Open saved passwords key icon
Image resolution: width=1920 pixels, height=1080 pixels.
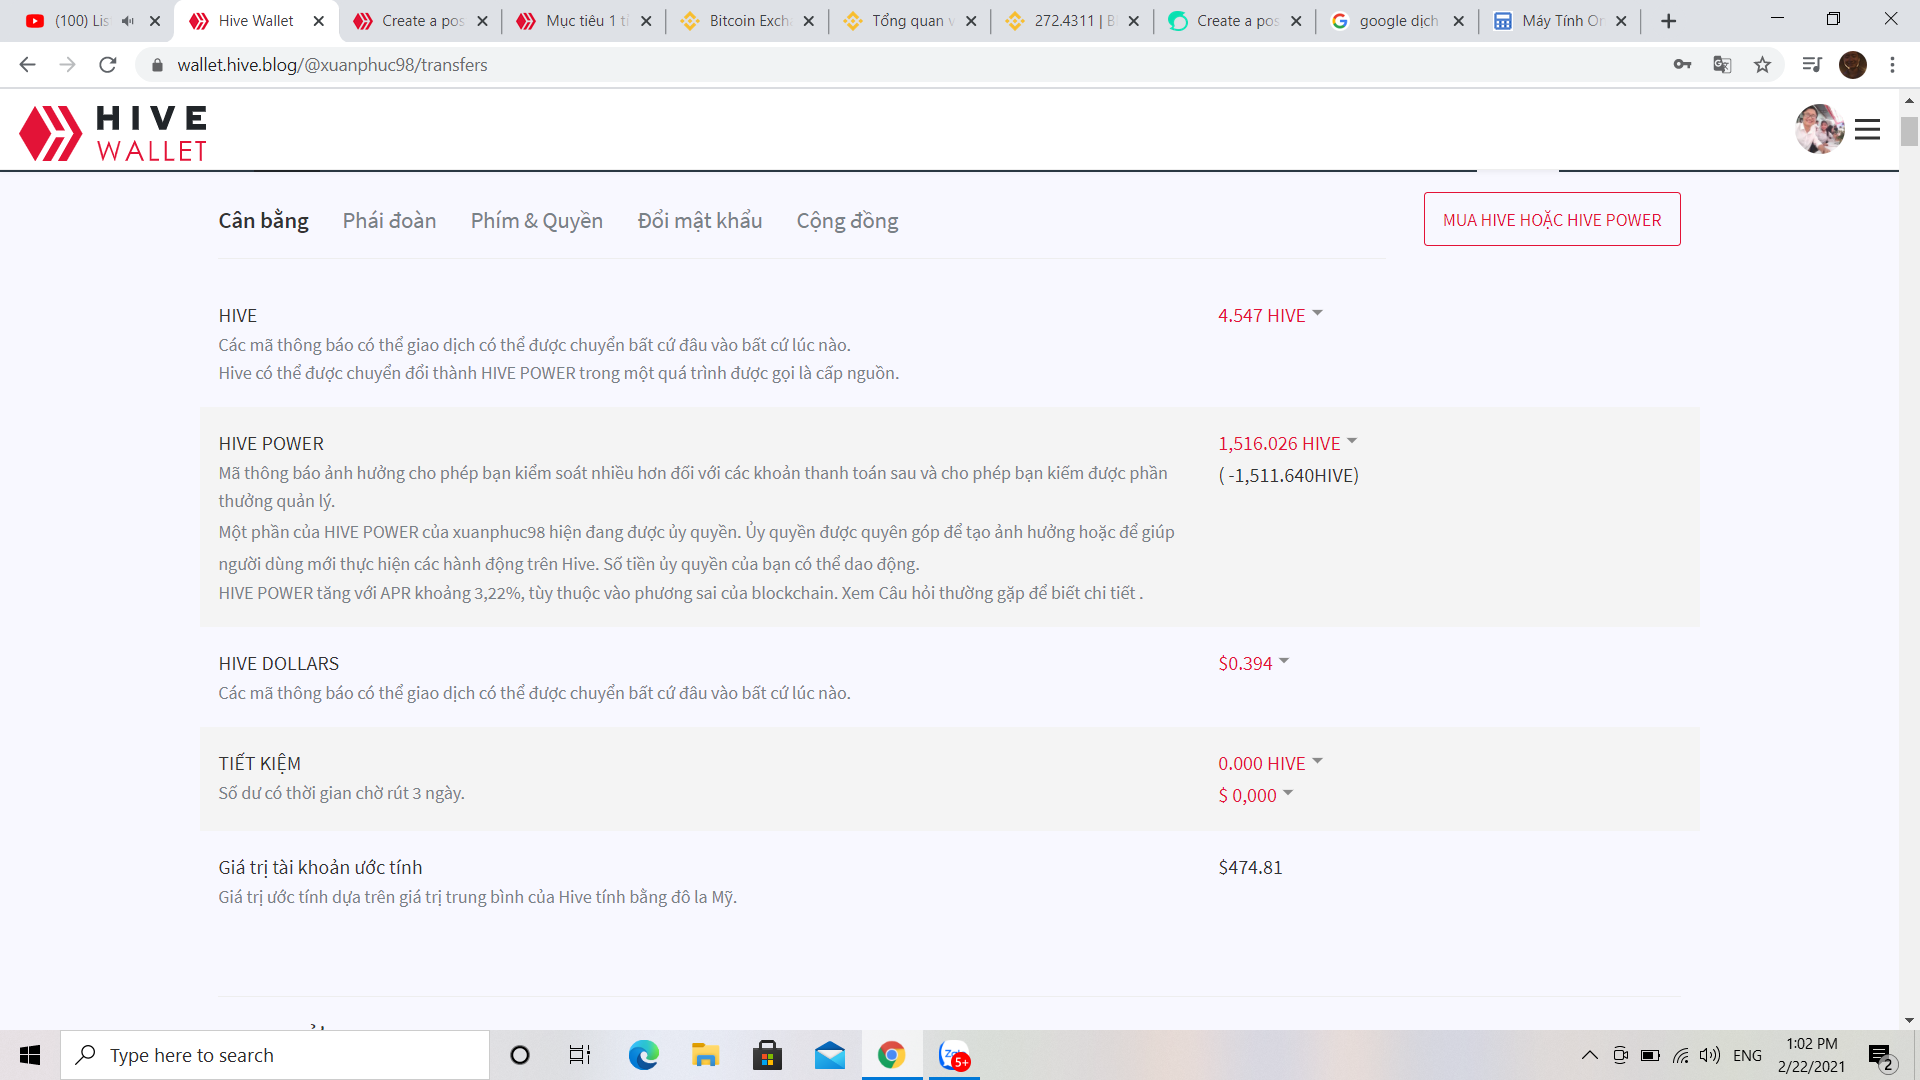(1682, 65)
